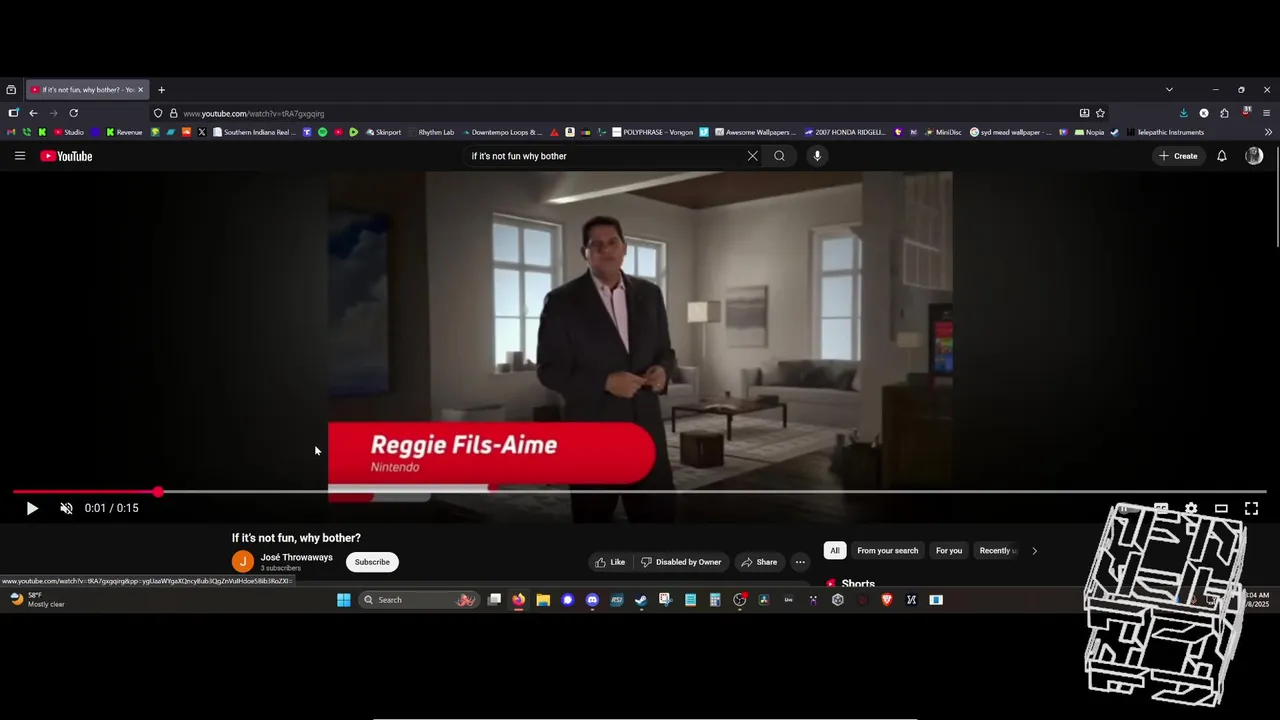
Task: Select the Recently uploaded chip
Action: coord(996,551)
